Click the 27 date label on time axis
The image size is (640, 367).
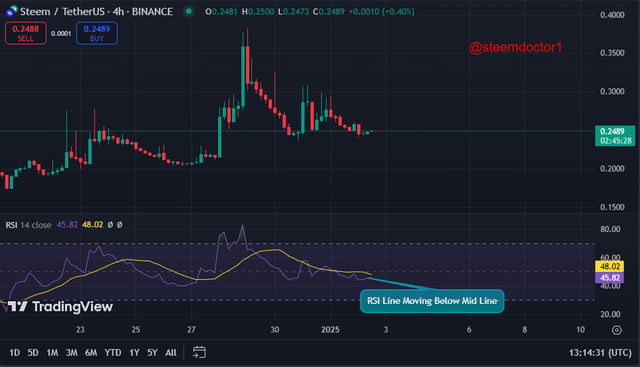[x=191, y=329]
